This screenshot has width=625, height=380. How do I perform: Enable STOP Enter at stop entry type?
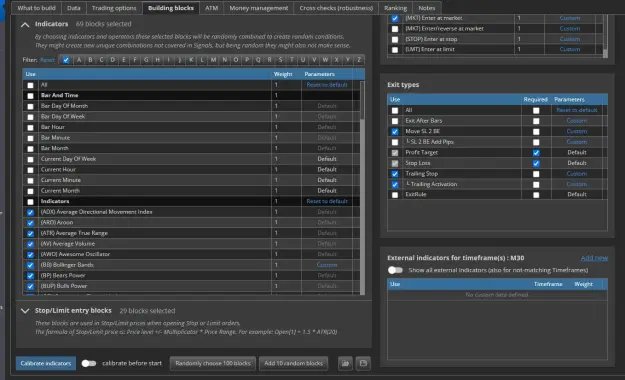(395, 39)
